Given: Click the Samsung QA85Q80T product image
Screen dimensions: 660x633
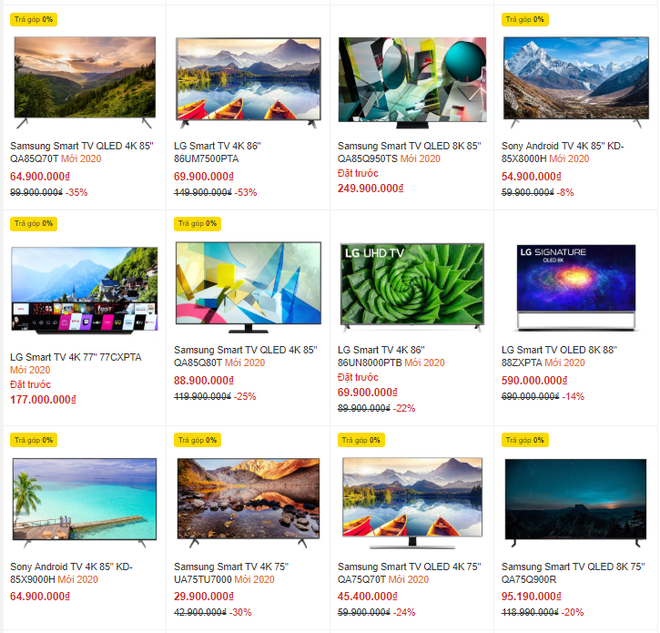Looking at the screenshot, I should [x=248, y=287].
